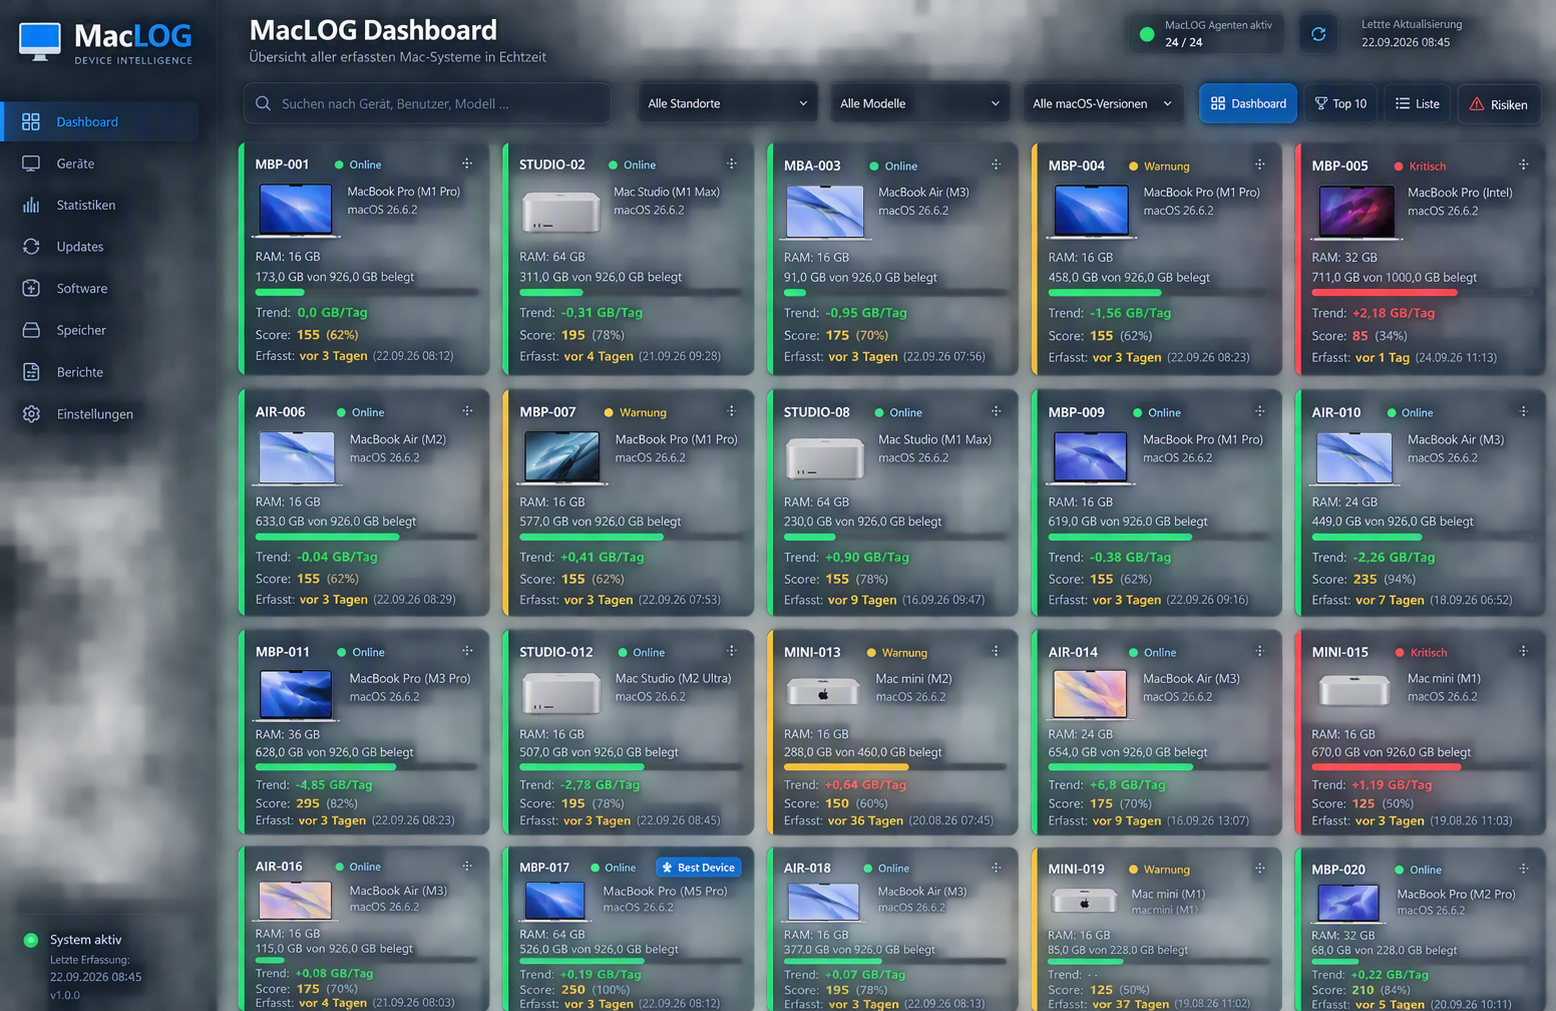This screenshot has height=1011, width=1556.
Task: Click the v1.0.0 version label
Action: pyautogui.click(x=65, y=995)
